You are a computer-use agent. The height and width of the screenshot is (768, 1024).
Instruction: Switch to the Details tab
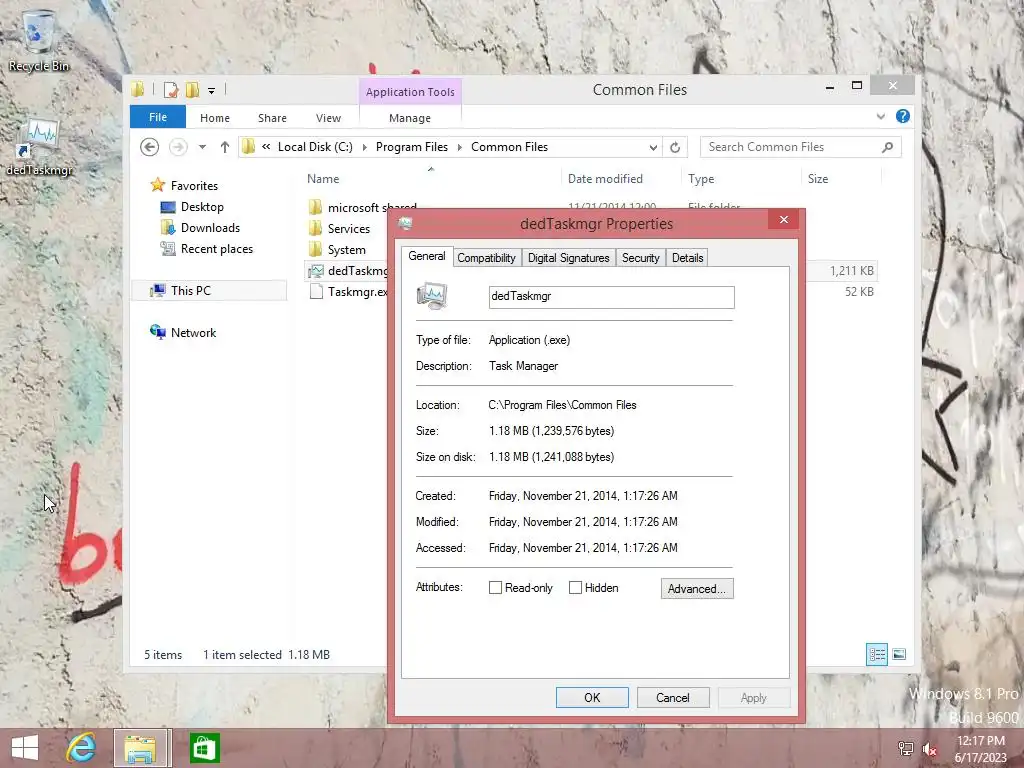(688, 258)
